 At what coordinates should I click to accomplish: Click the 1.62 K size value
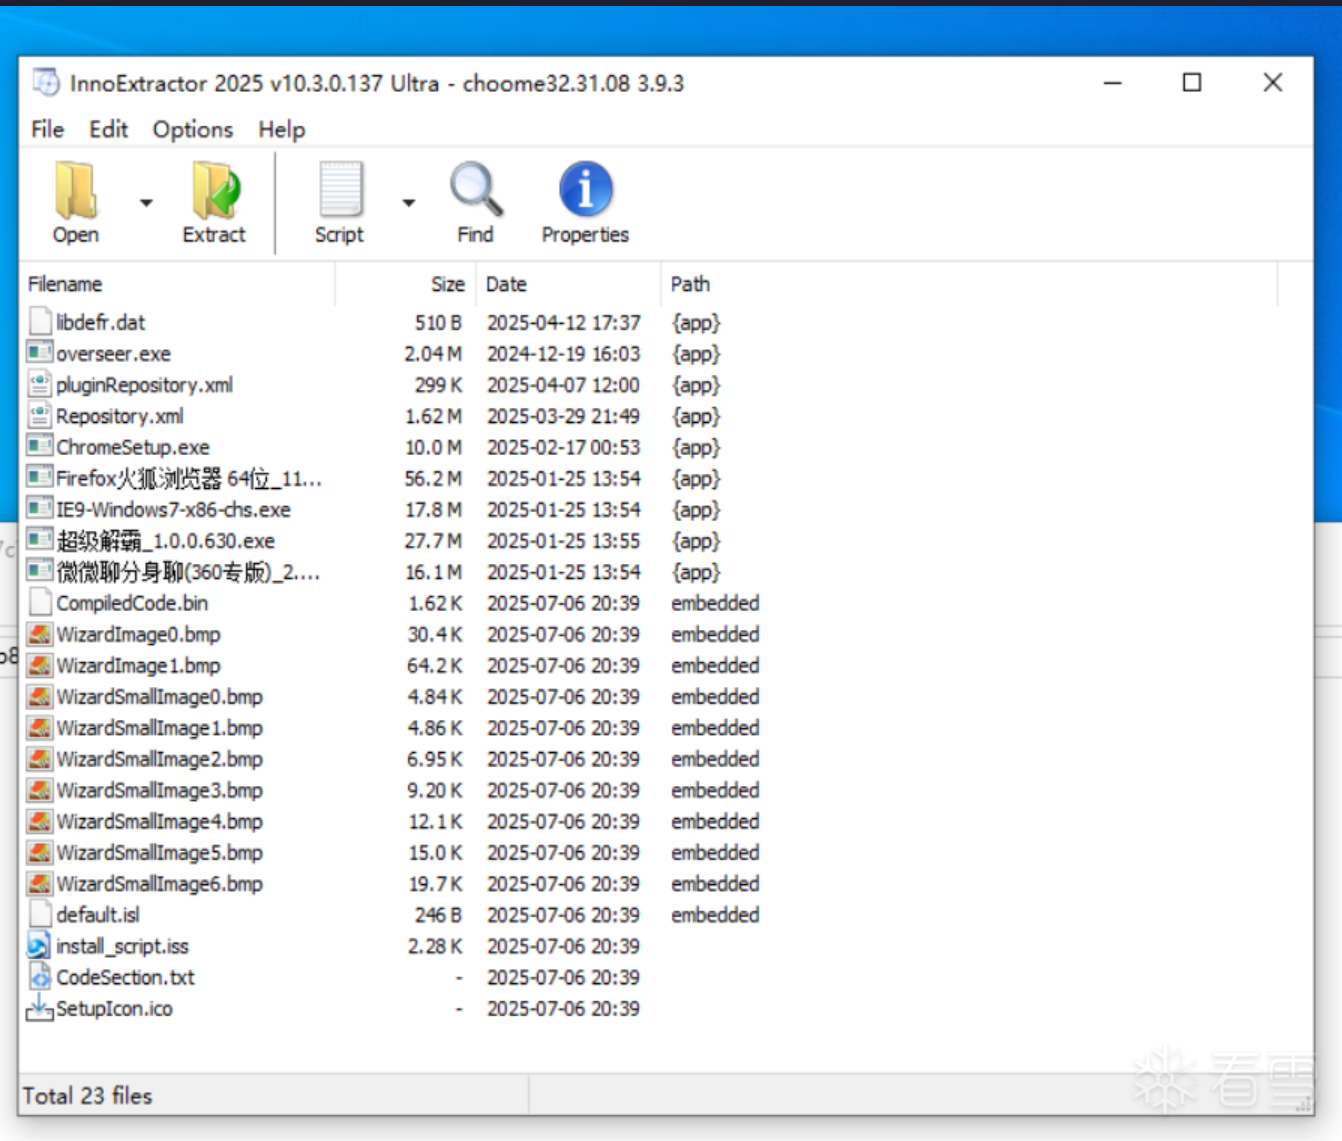click(x=435, y=603)
